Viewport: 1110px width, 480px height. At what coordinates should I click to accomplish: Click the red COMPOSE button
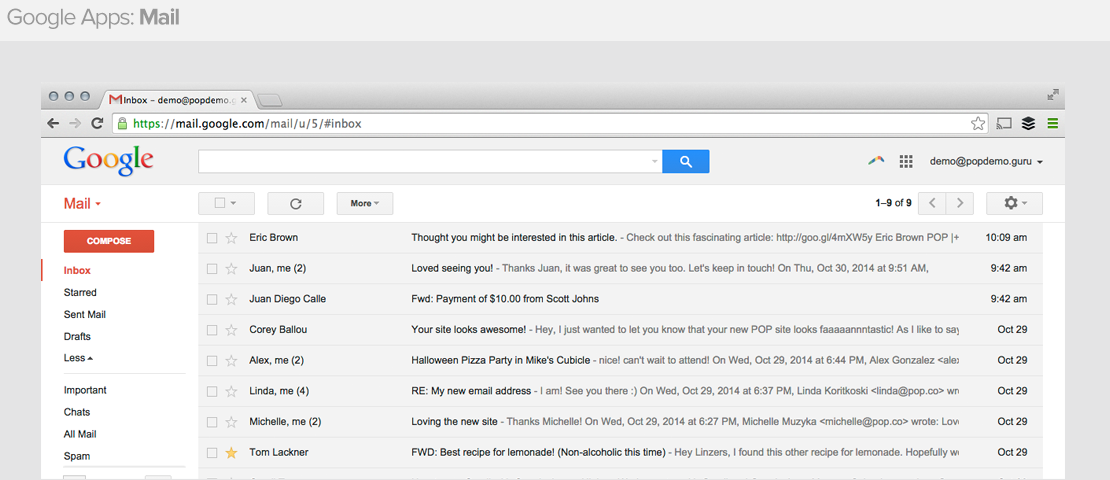(x=109, y=241)
